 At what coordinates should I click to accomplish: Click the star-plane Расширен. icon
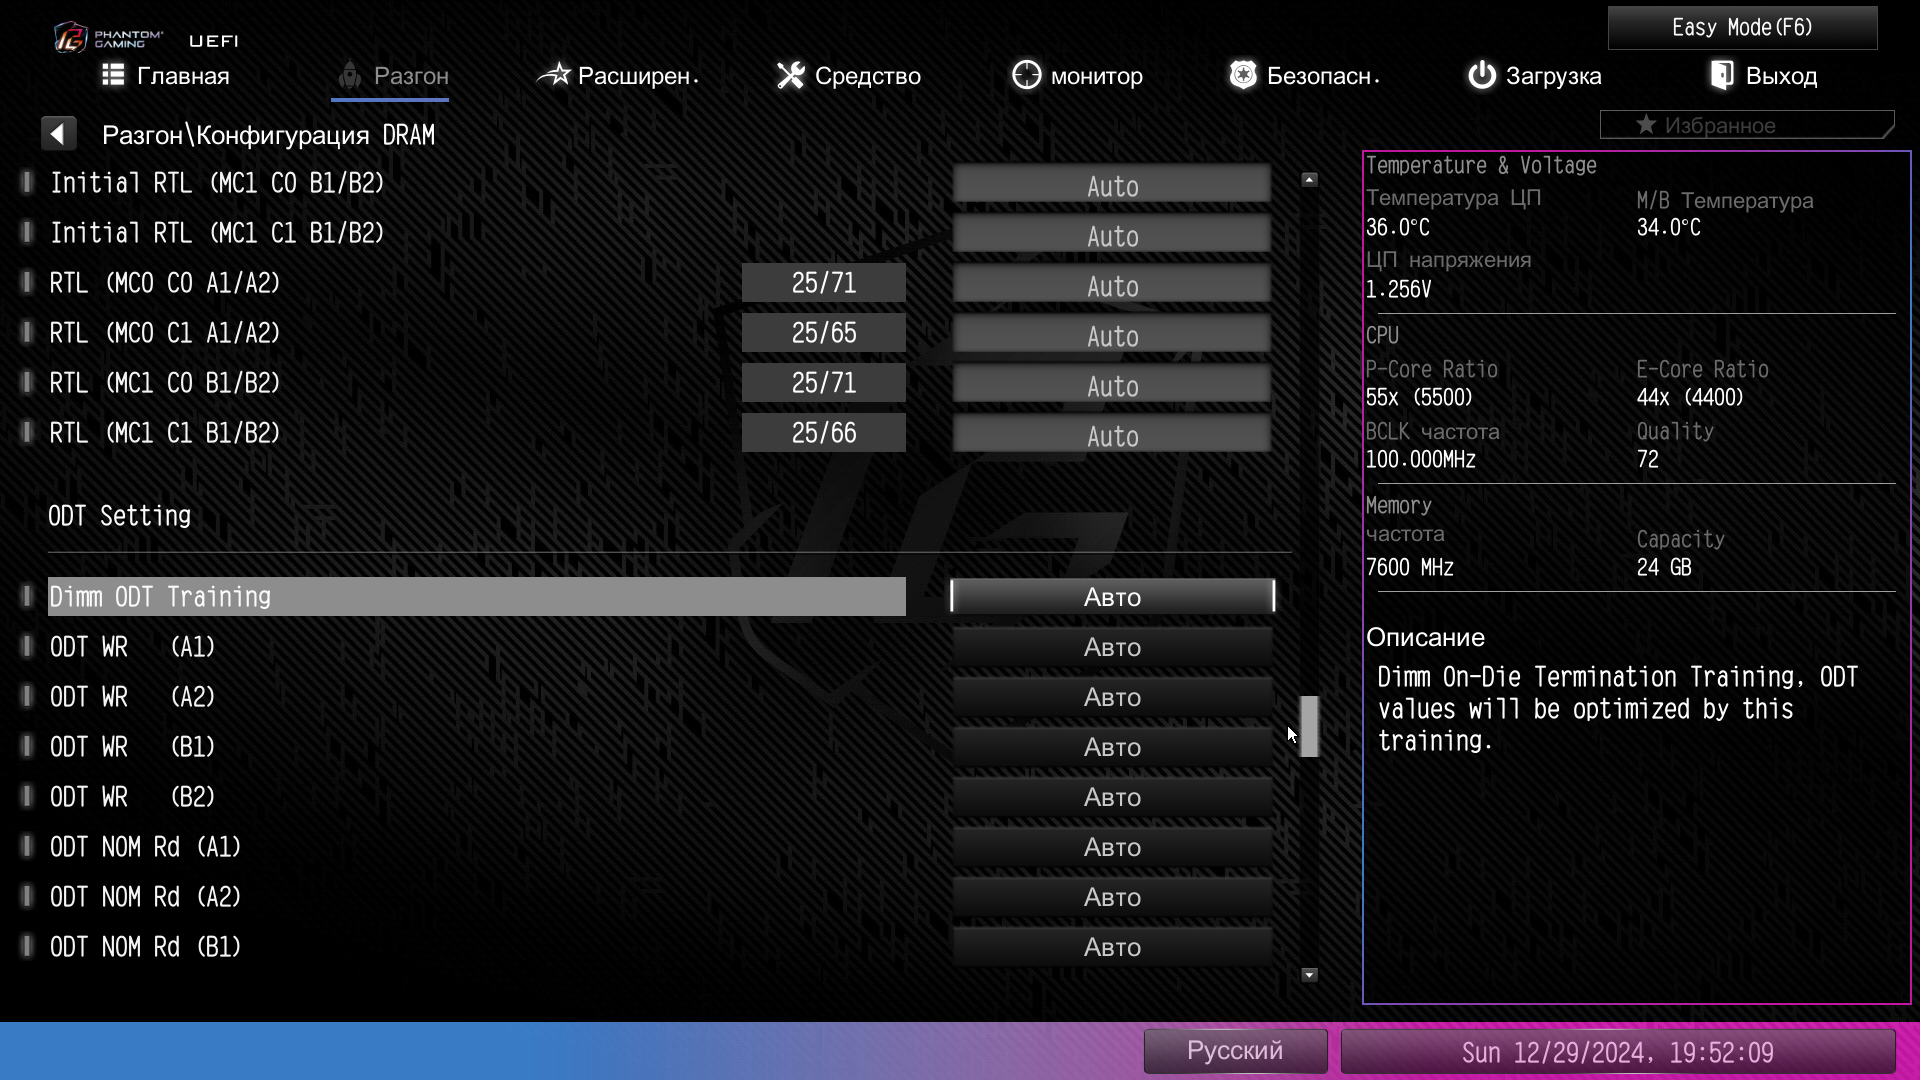(x=553, y=75)
